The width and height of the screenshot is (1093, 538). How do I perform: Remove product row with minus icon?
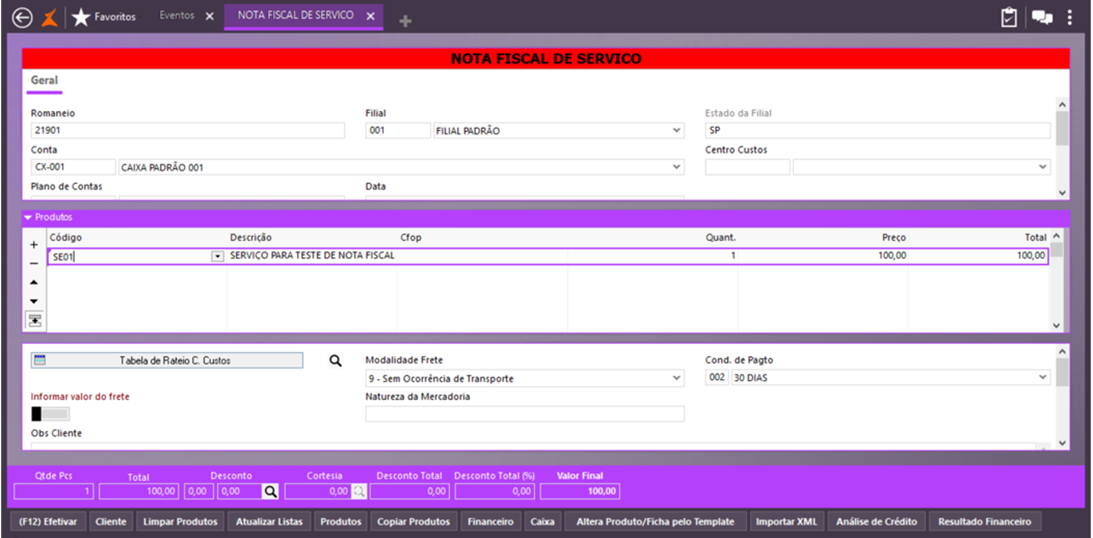[34, 263]
